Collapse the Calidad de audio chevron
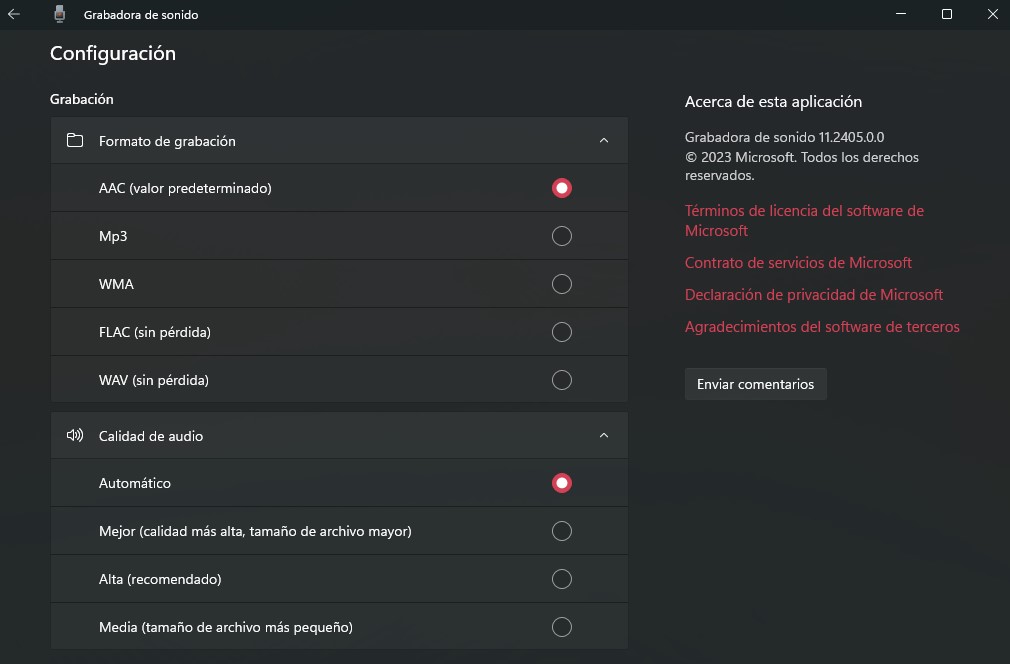This screenshot has width=1010, height=664. pyautogui.click(x=603, y=436)
